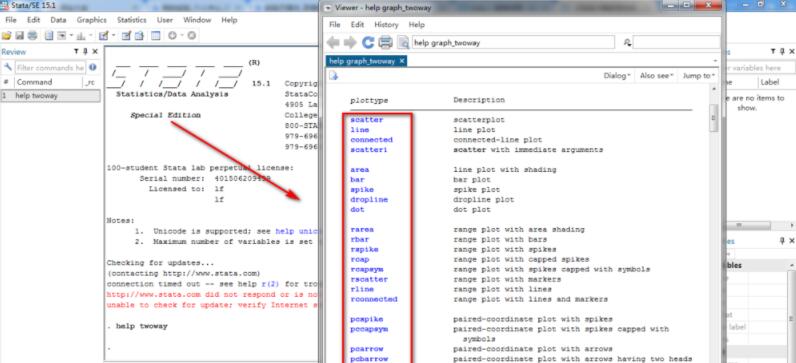Click the Refresh icon in the Viewer
796x363 pixels.
pos(368,43)
